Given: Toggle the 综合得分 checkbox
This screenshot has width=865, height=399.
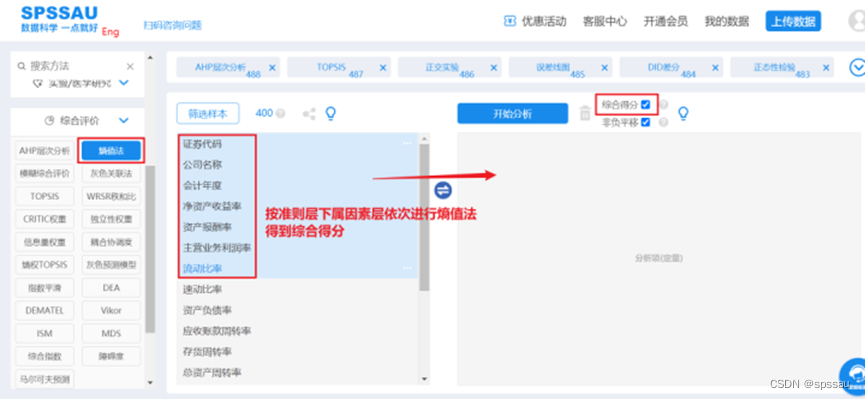Looking at the screenshot, I should [645, 104].
